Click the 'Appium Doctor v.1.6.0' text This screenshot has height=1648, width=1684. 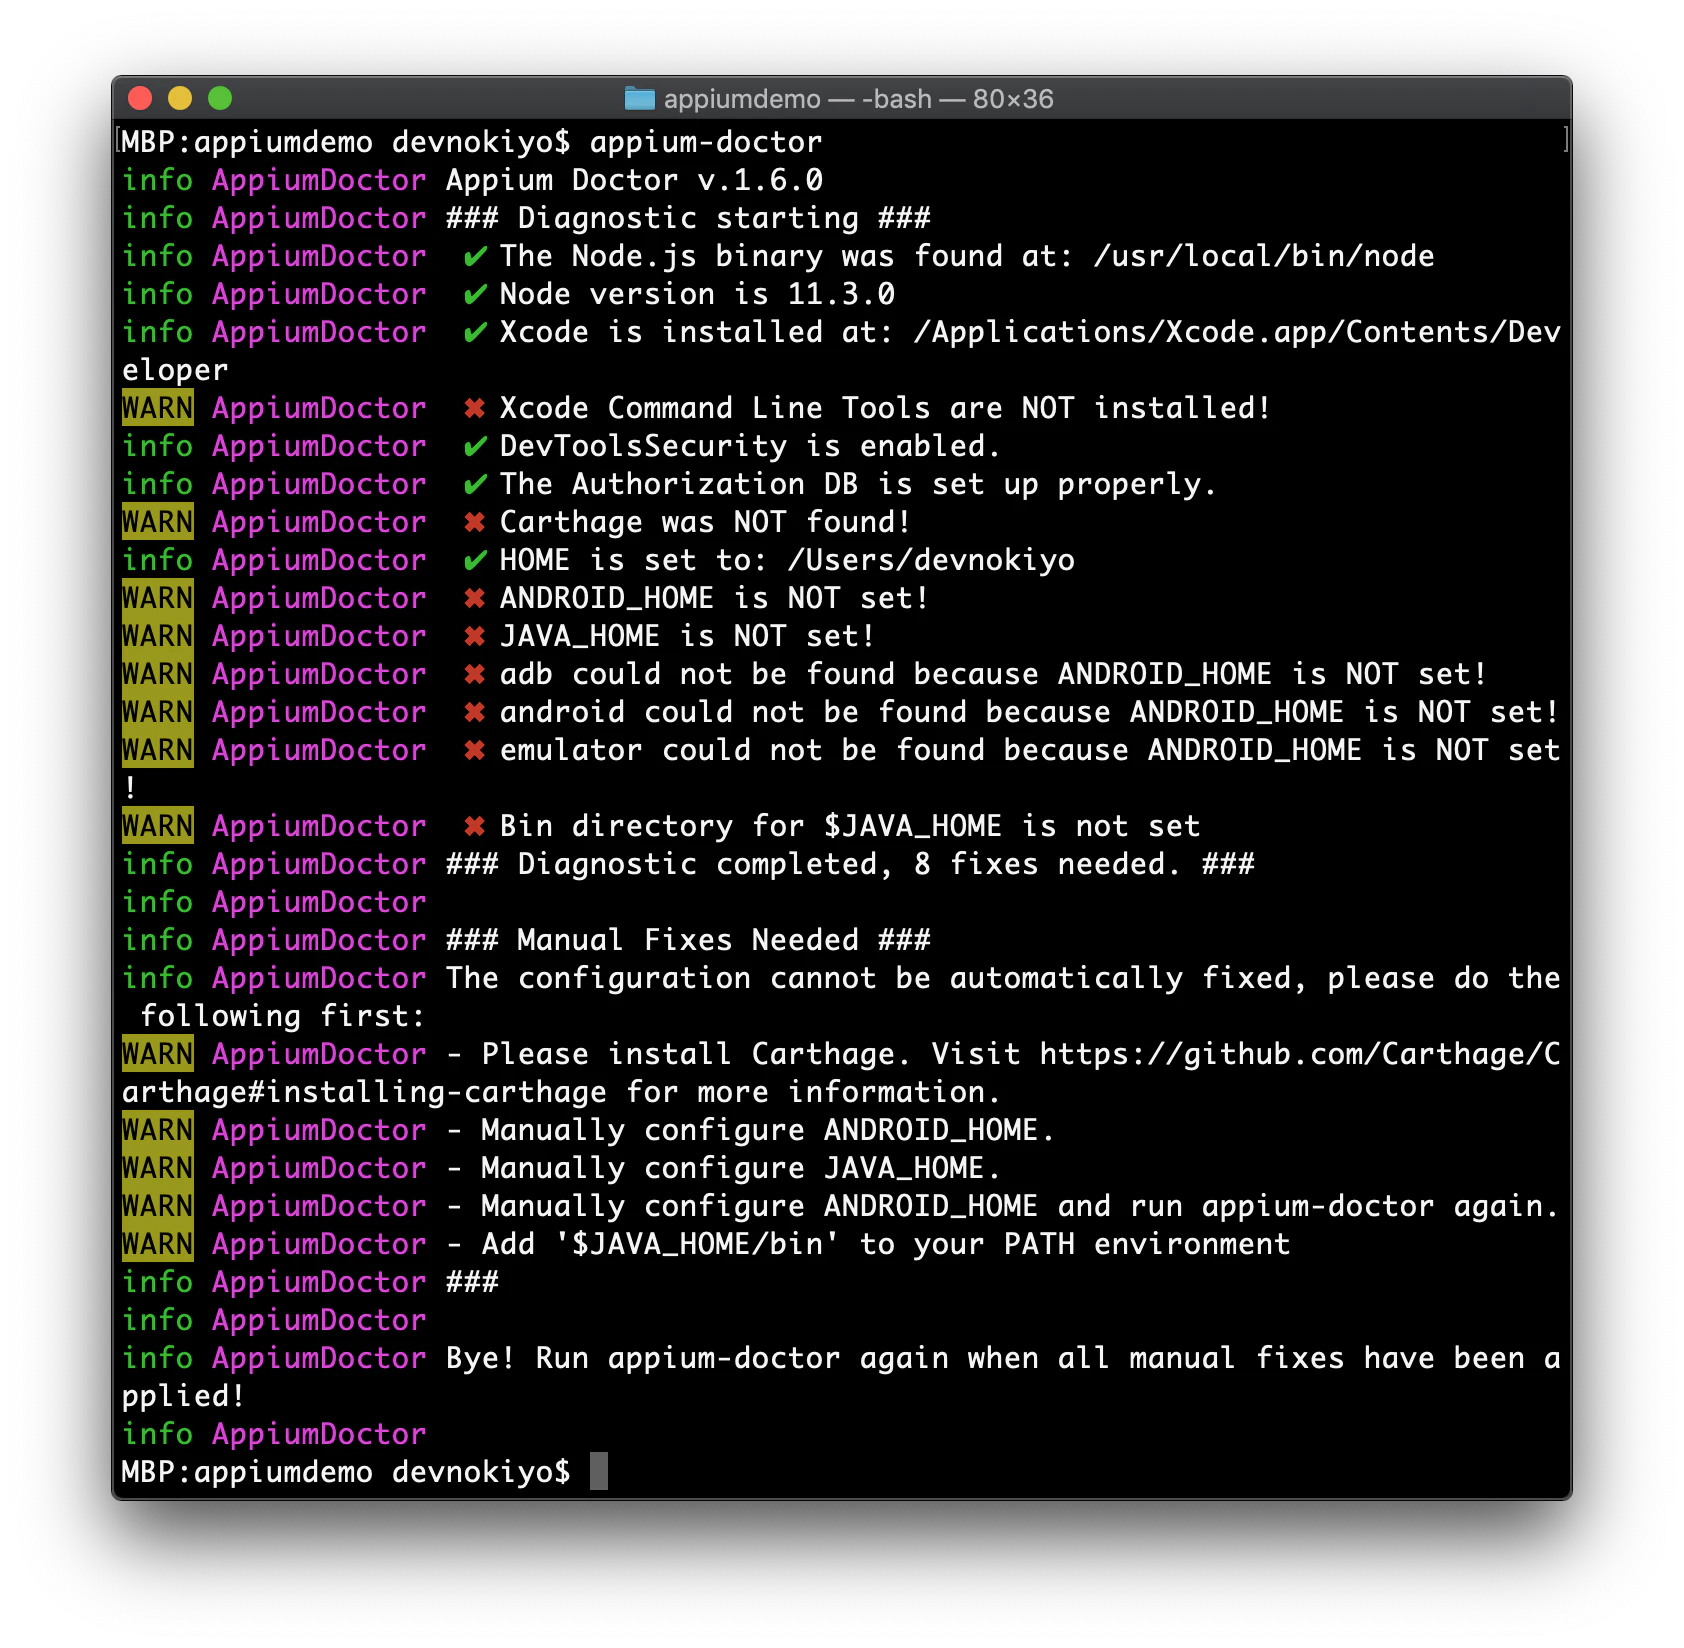pyautogui.click(x=634, y=180)
